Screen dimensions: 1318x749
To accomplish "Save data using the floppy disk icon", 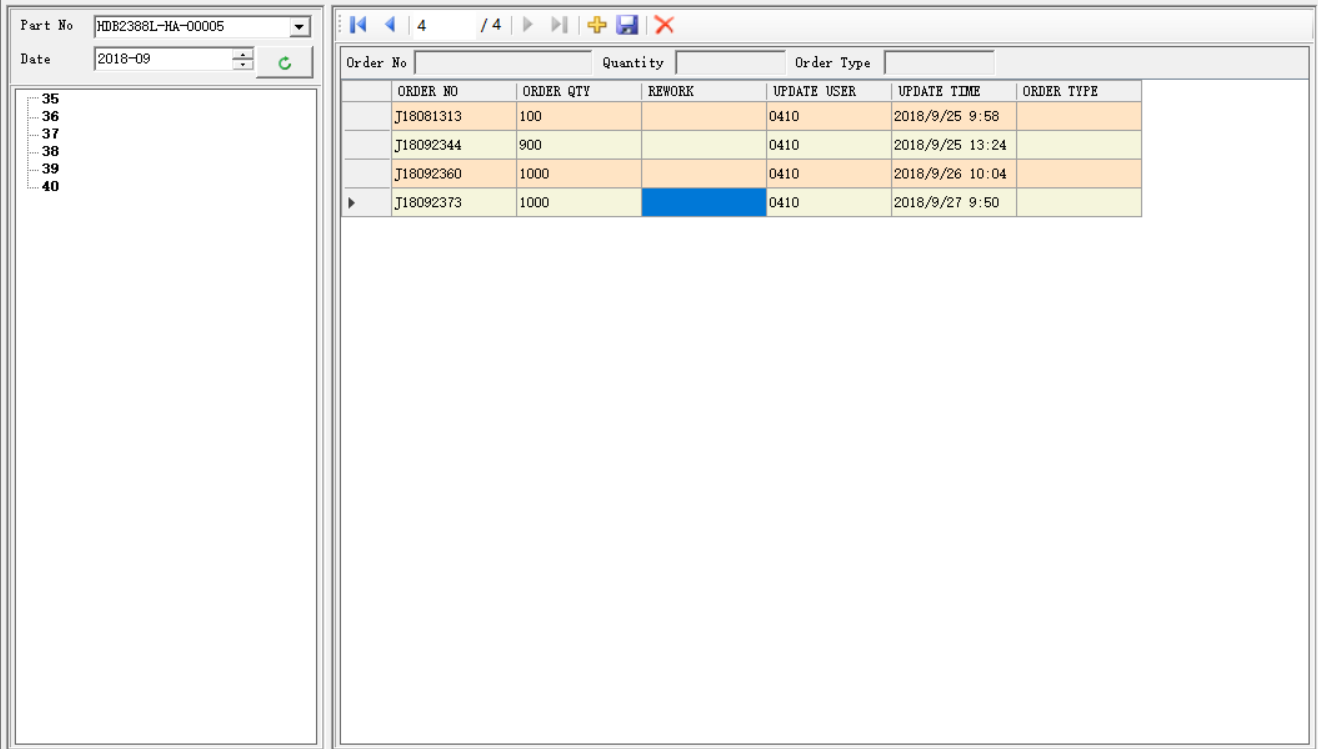I will [x=627, y=25].
